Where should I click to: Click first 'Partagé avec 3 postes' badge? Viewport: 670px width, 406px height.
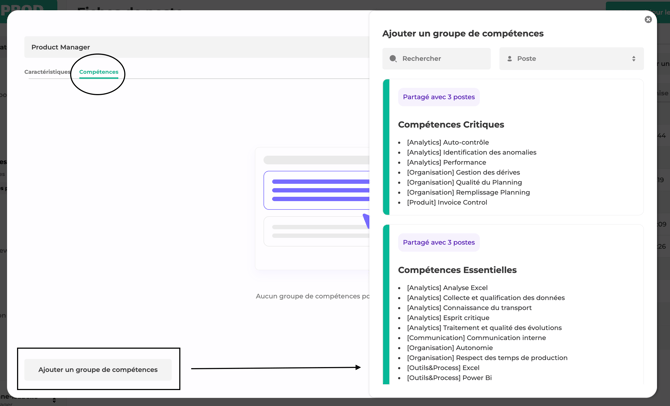click(438, 97)
